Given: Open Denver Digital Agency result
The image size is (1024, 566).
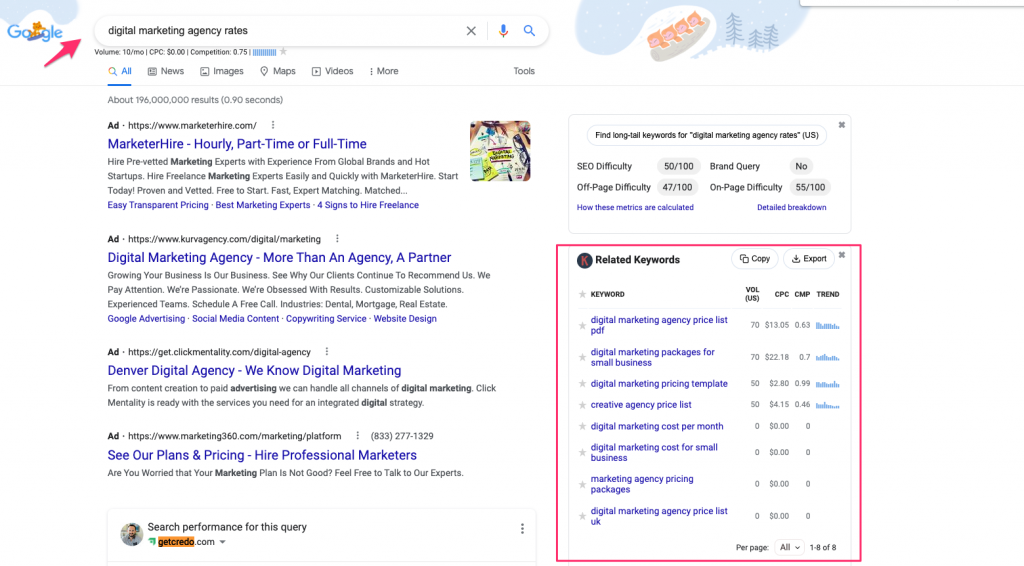Looking at the screenshot, I should point(255,370).
